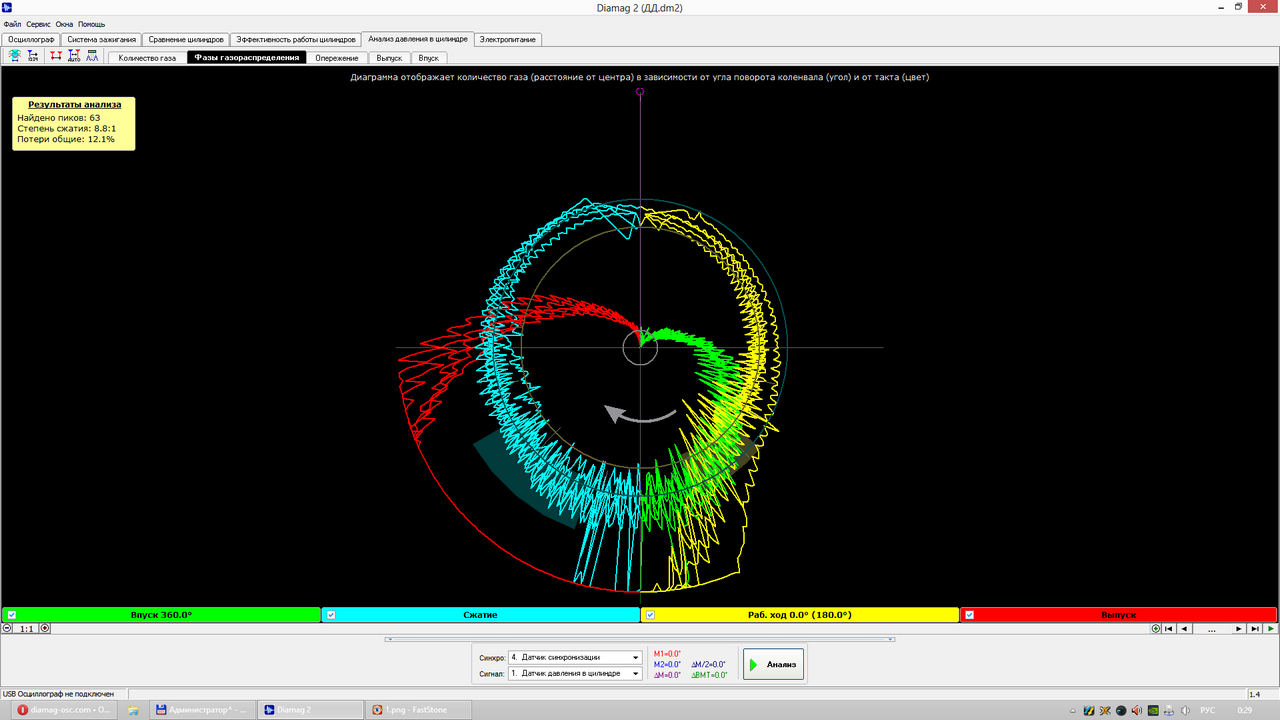Step forward one frame
This screenshot has height=720, width=1280.
pos(1239,629)
